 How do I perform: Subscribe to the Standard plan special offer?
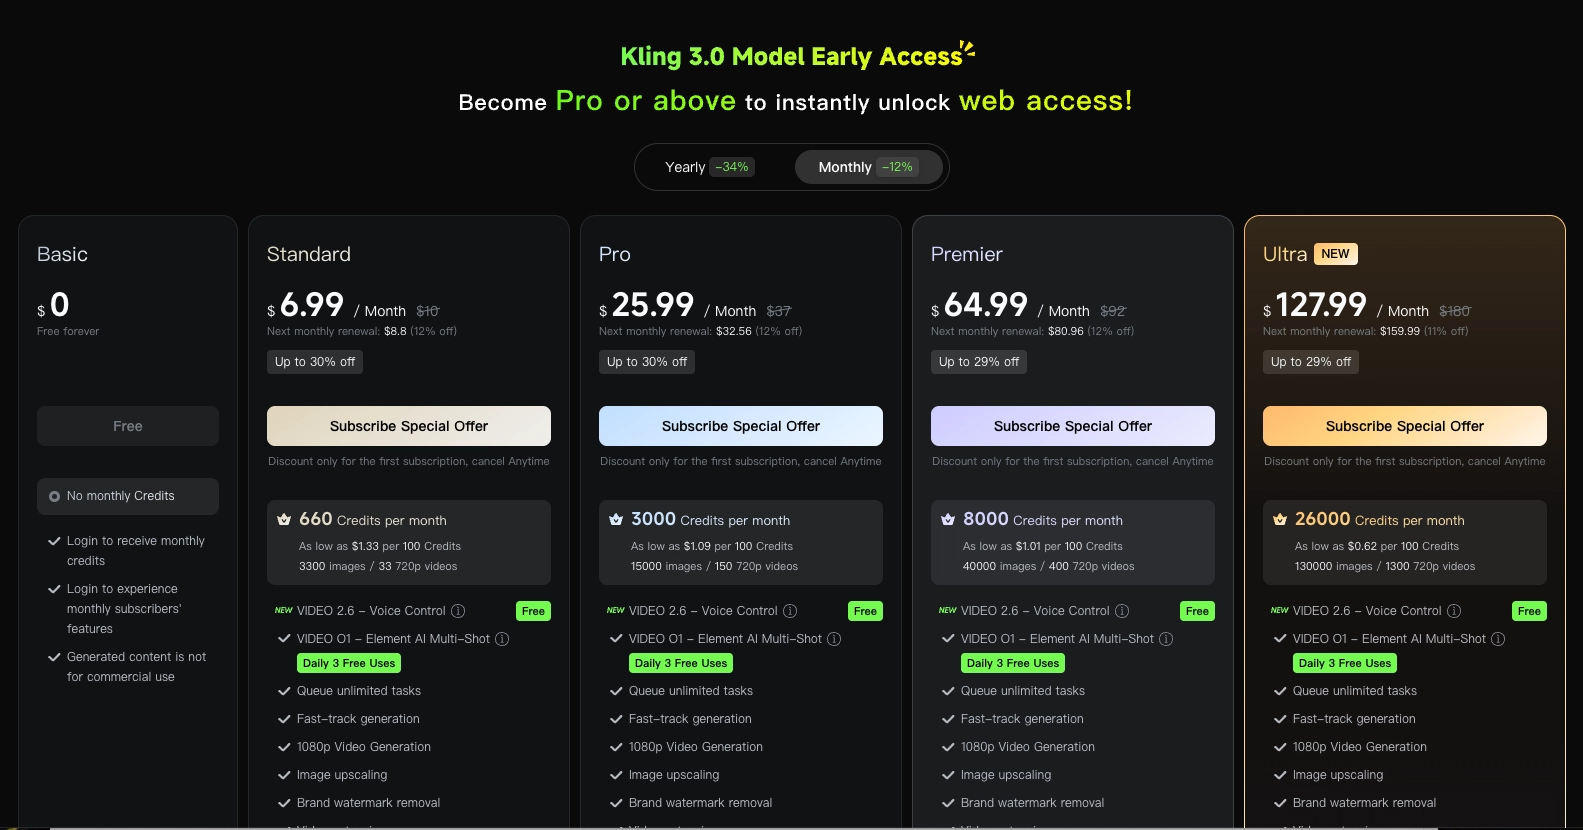(409, 426)
